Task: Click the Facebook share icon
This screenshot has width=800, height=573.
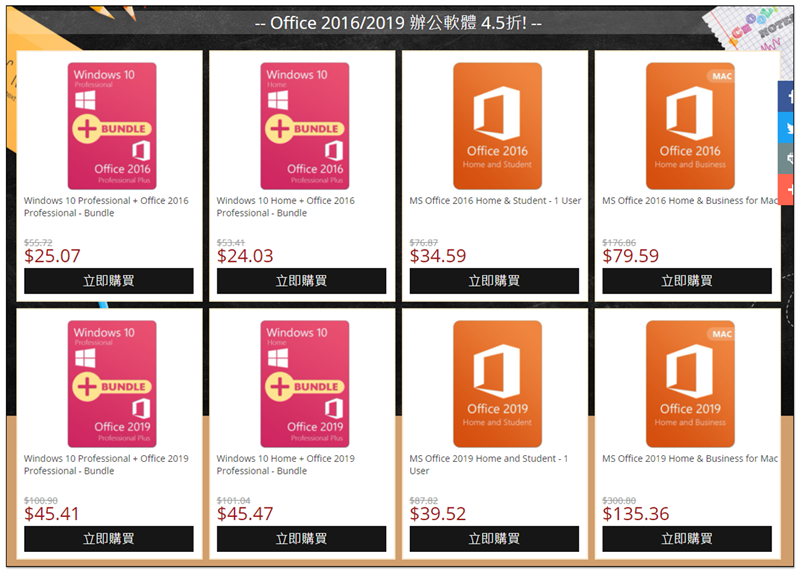Action: pos(786,96)
